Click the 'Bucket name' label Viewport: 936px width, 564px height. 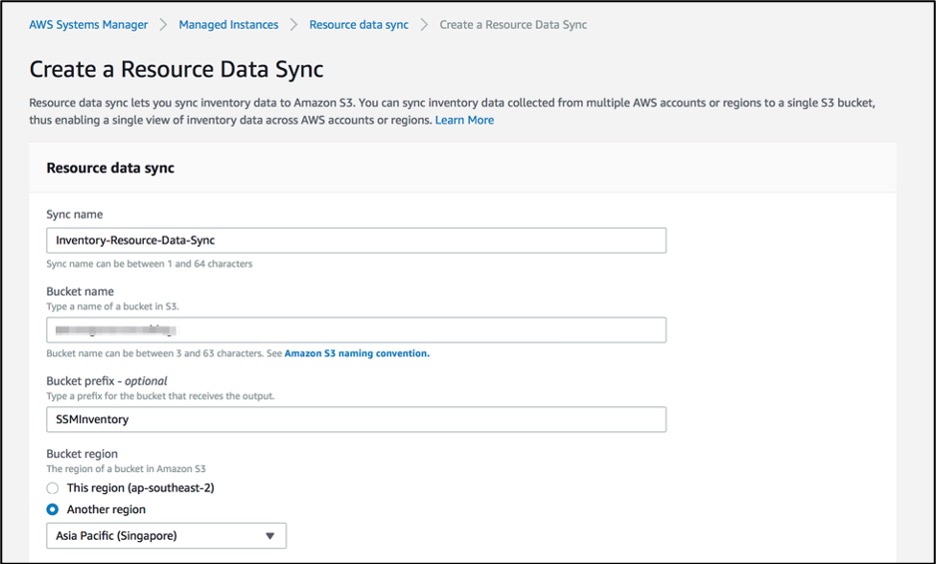[x=80, y=291]
